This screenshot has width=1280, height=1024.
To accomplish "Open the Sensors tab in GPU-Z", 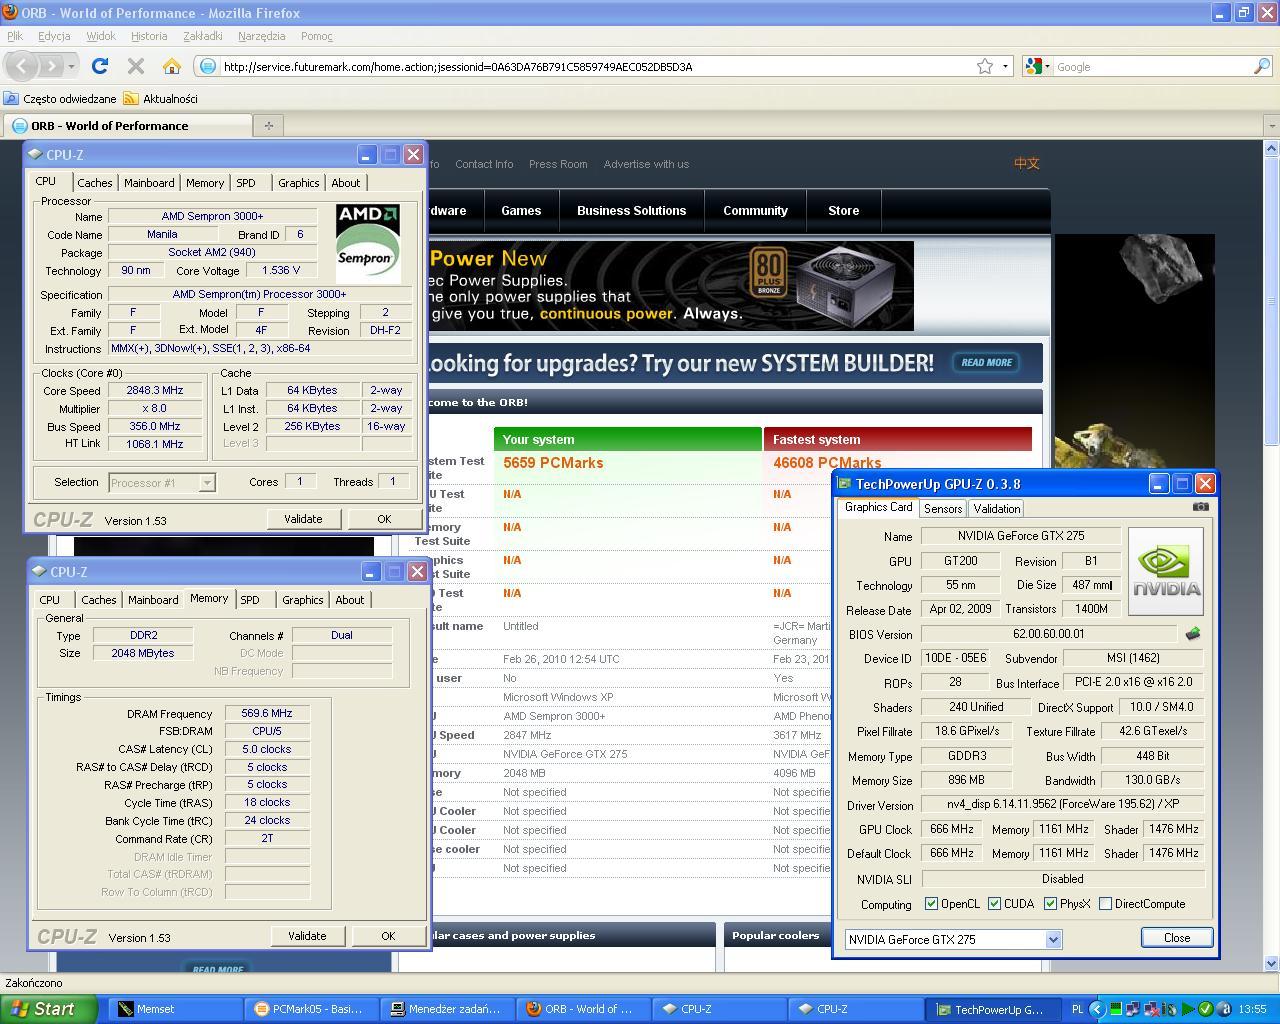I will coord(943,508).
